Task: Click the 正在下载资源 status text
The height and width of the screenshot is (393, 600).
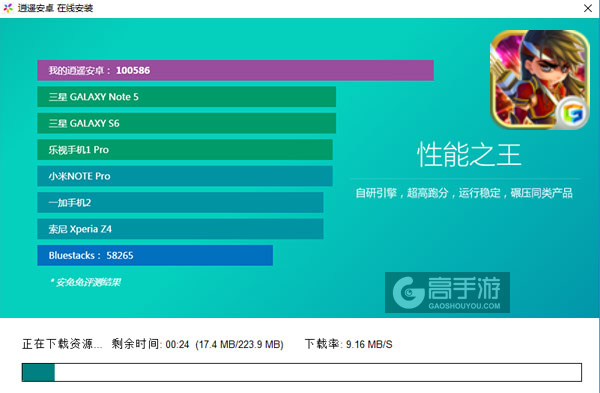Action: [62, 344]
